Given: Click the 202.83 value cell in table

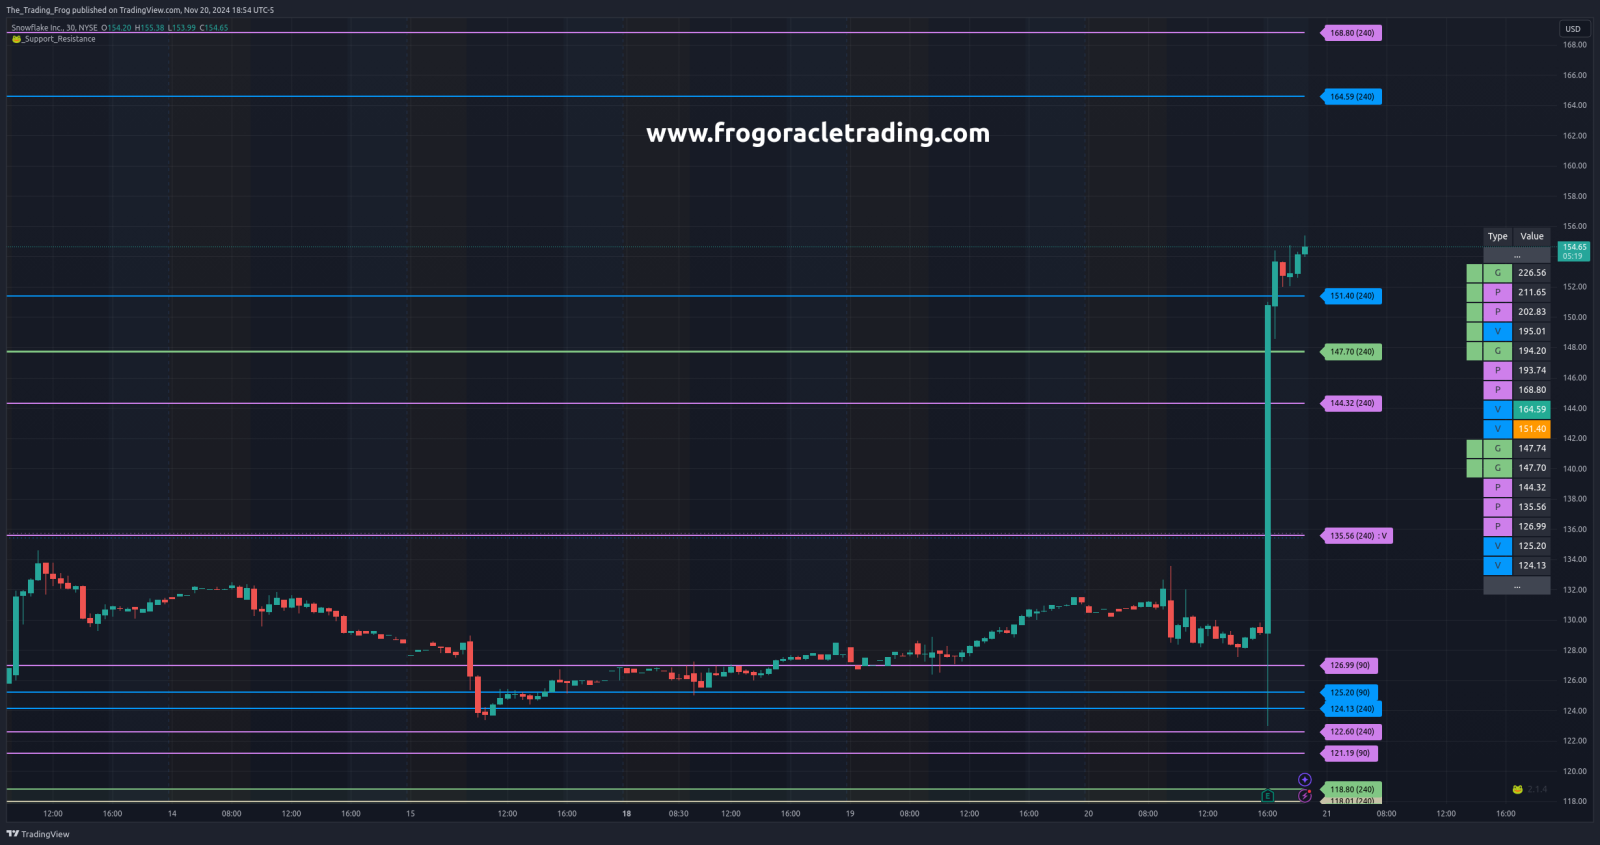Looking at the screenshot, I should [1532, 312].
